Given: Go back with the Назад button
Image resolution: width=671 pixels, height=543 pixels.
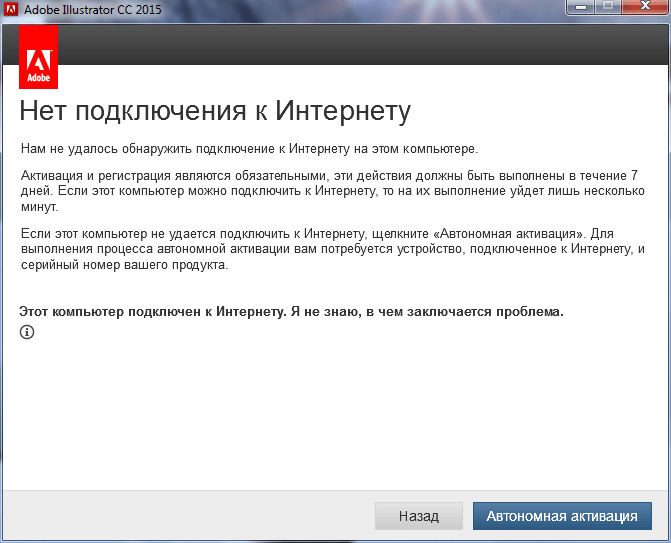Looking at the screenshot, I should coord(419,516).
